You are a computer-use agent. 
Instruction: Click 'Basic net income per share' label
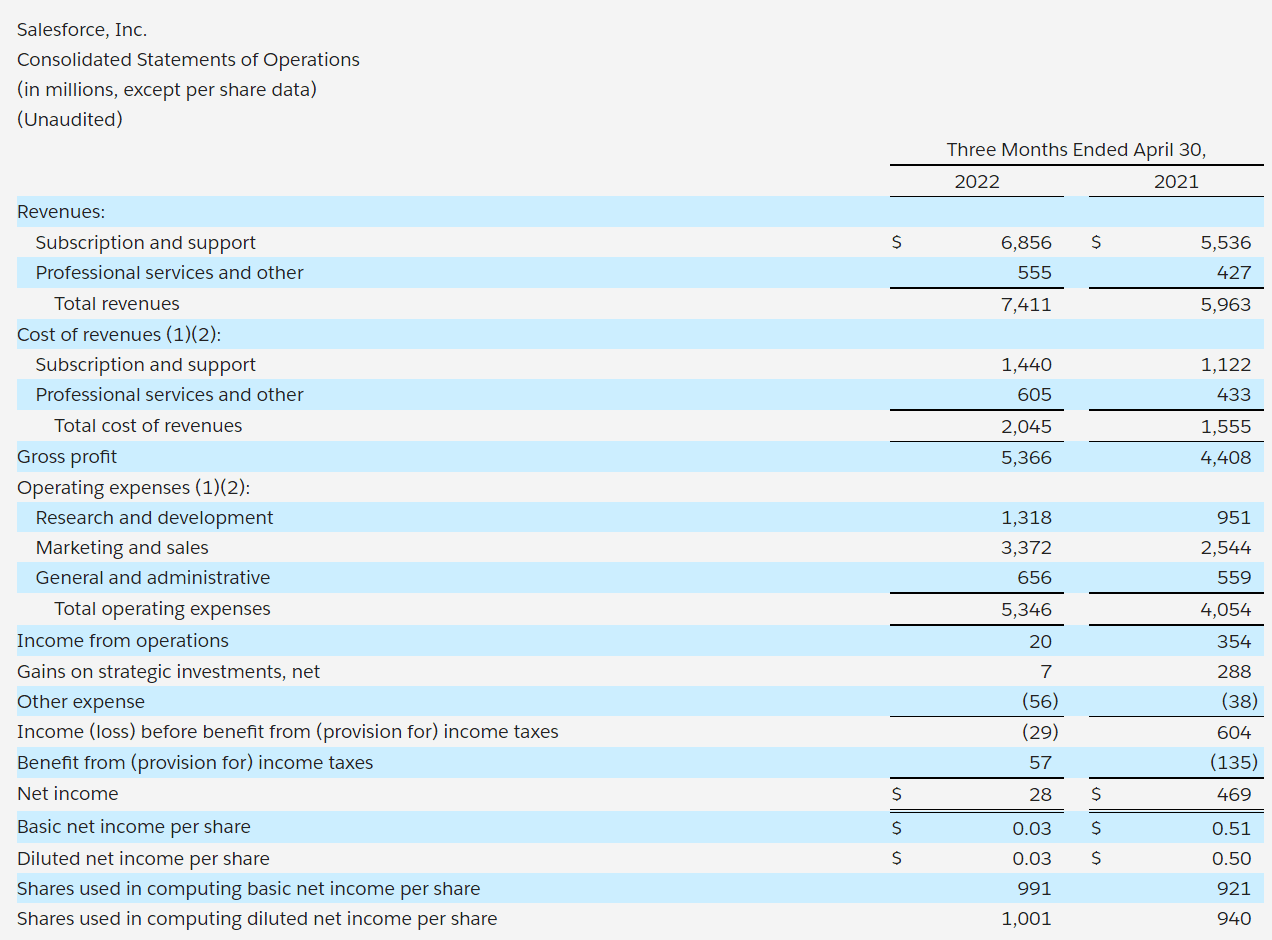tap(134, 827)
